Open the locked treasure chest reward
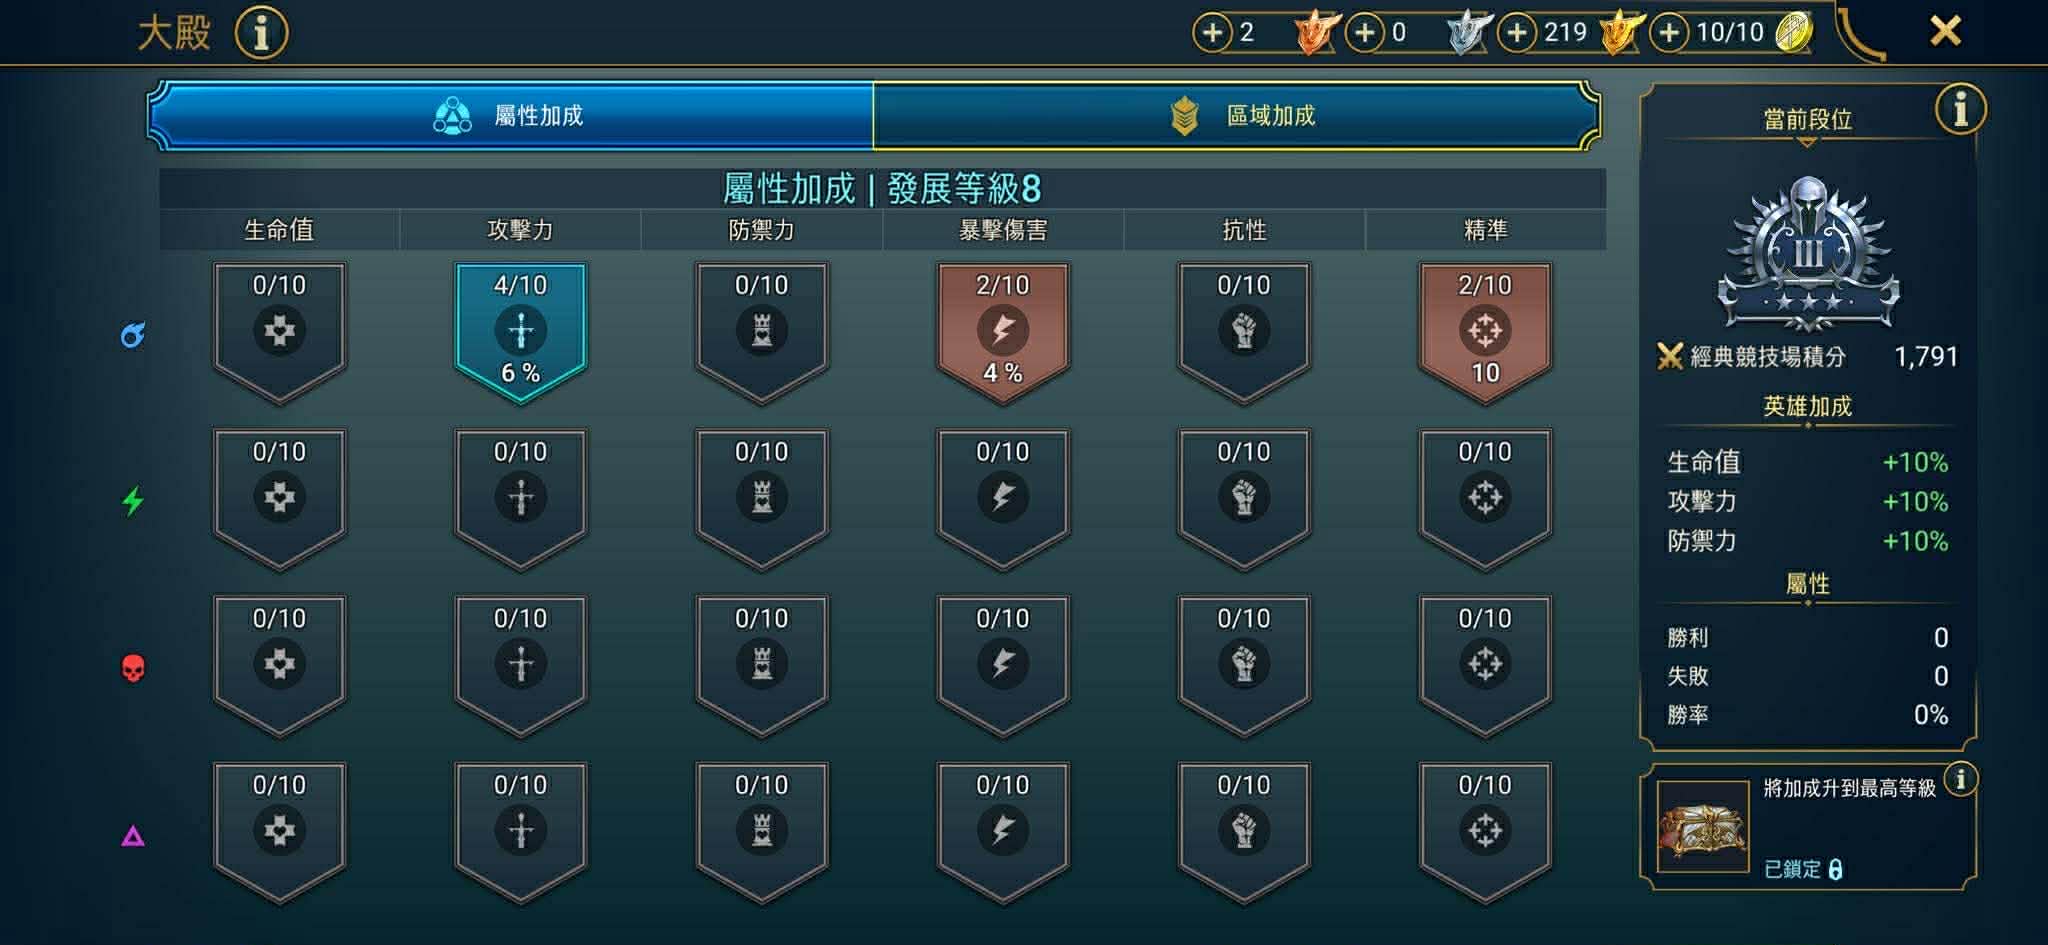This screenshot has width=2048, height=945. (1702, 826)
